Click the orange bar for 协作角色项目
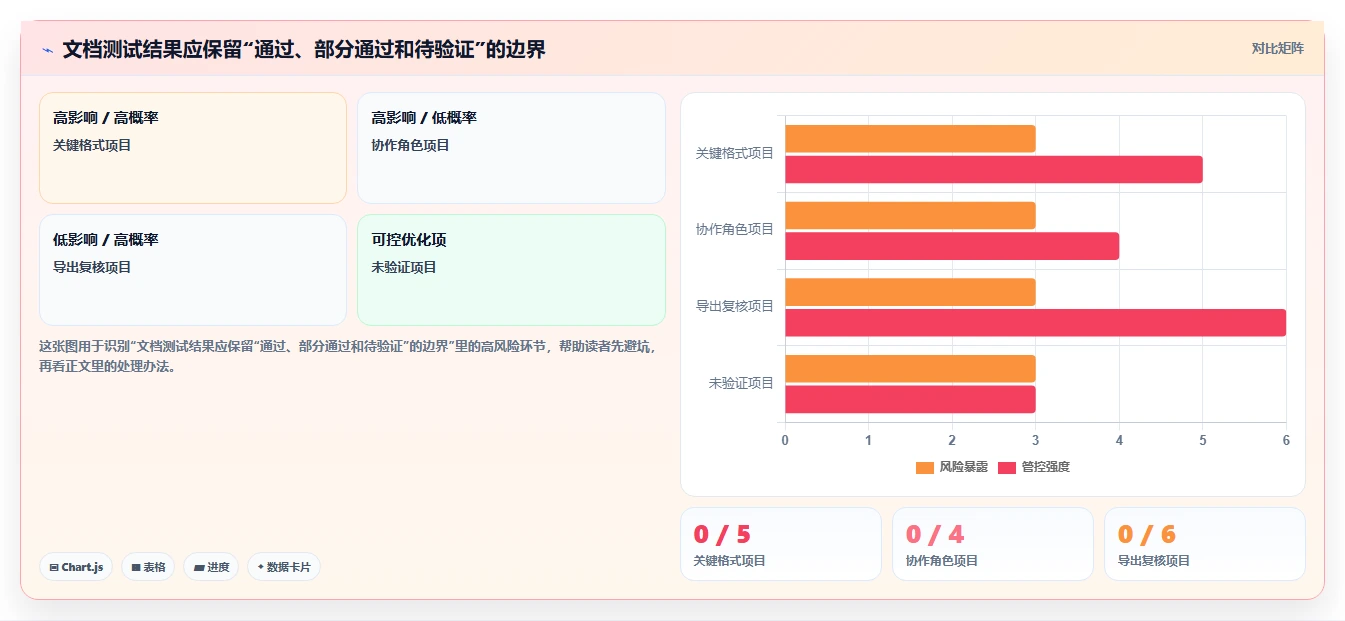 tap(910, 215)
